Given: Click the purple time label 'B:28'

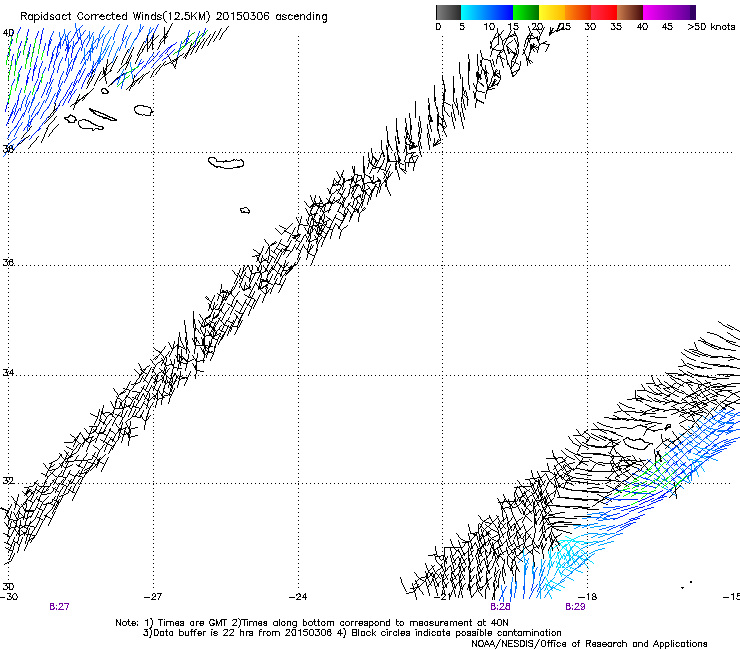Looking at the screenshot, I should 500,607.
